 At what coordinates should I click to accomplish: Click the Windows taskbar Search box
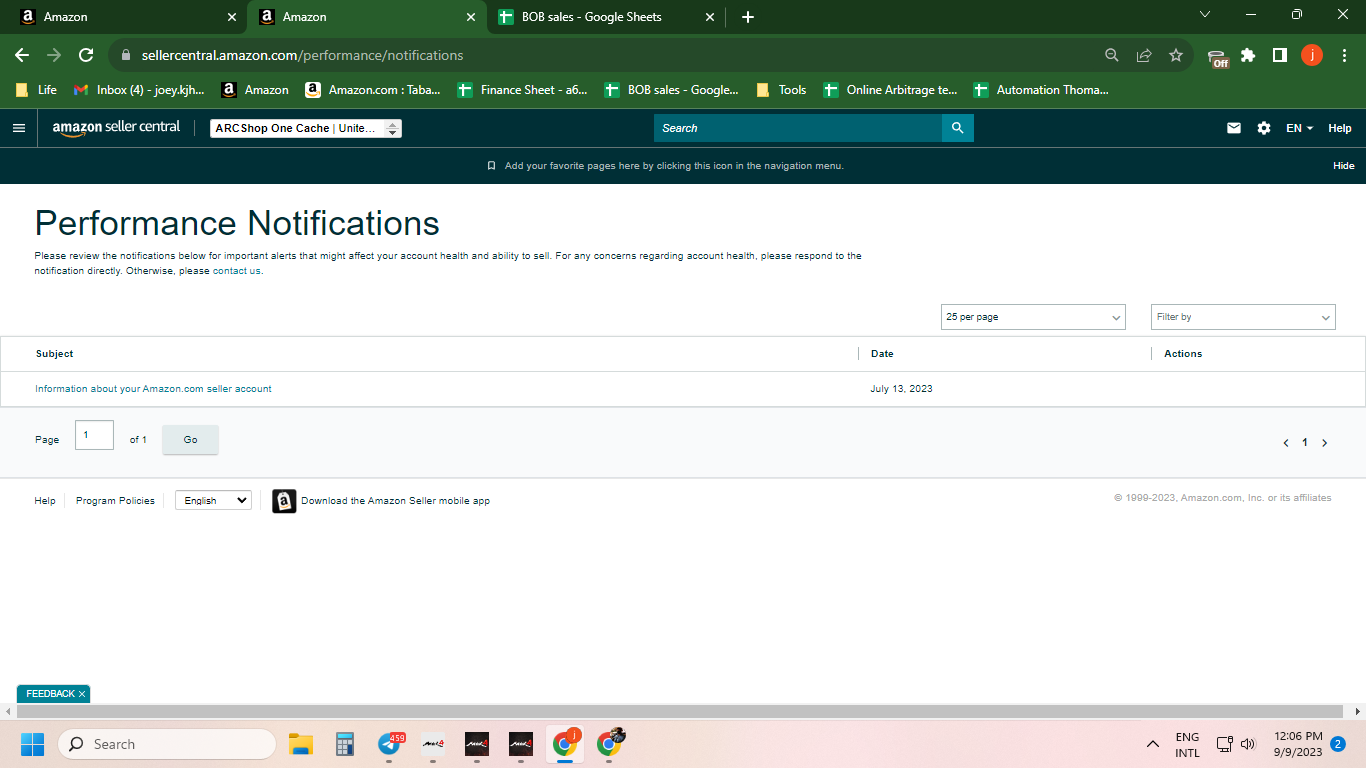(167, 744)
